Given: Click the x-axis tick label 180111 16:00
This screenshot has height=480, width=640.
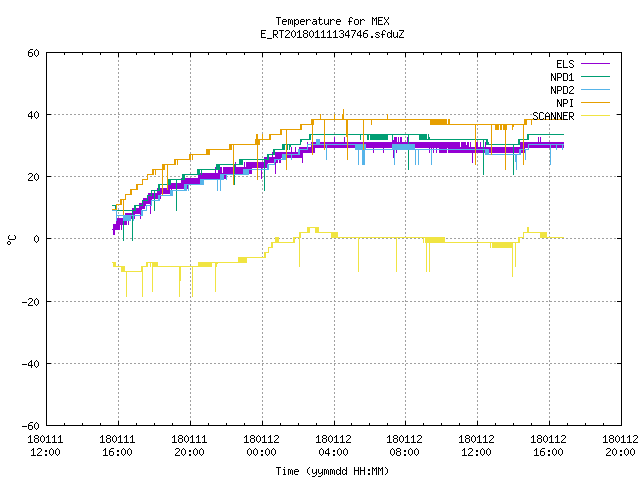Looking at the screenshot, I should coord(117,446).
